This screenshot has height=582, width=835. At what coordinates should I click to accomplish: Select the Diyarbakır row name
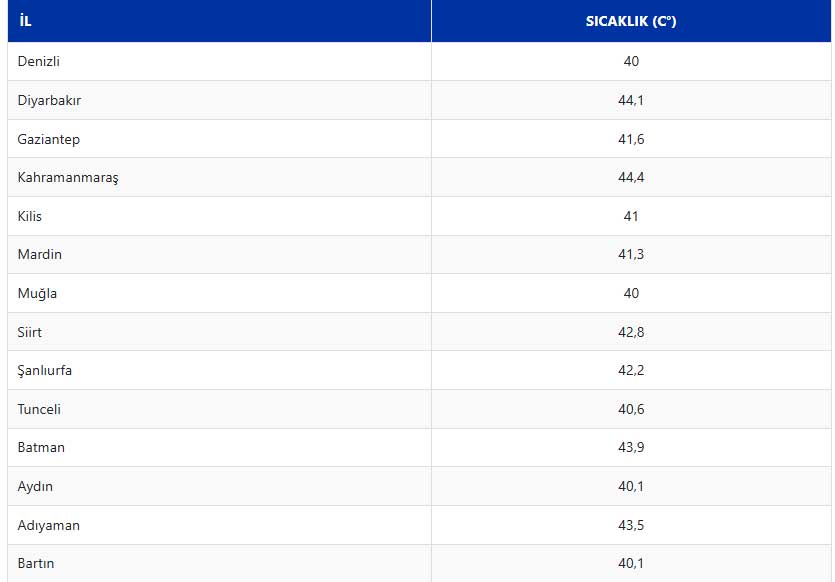[x=49, y=101]
